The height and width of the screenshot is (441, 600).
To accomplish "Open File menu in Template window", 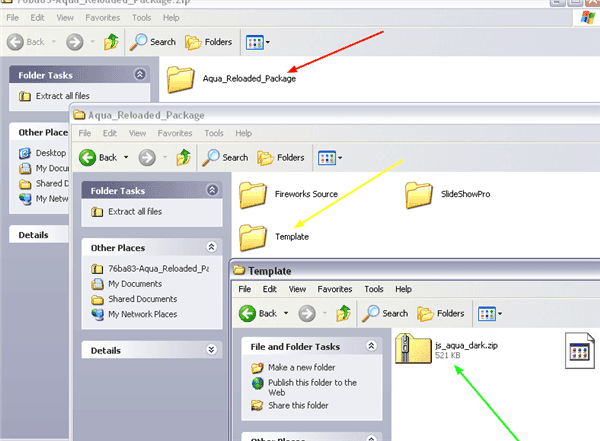I will point(245,289).
